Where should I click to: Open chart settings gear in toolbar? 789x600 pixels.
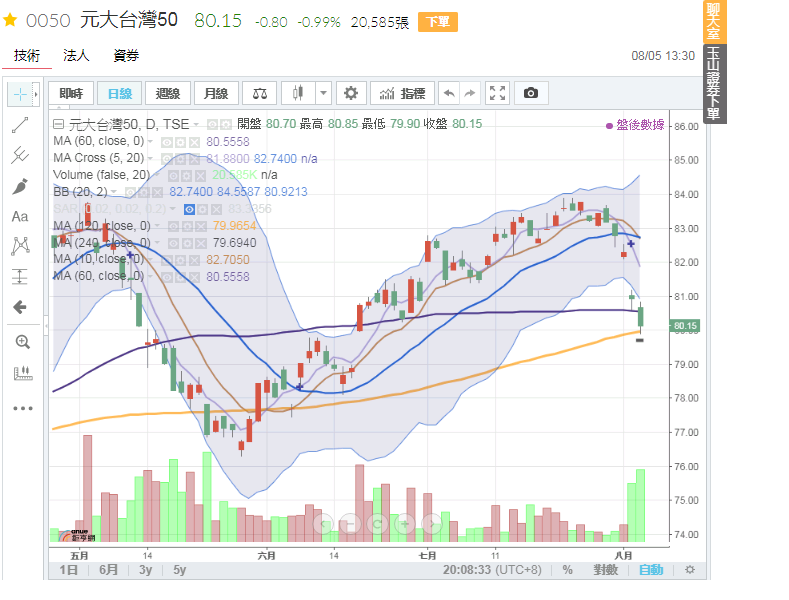click(x=351, y=93)
